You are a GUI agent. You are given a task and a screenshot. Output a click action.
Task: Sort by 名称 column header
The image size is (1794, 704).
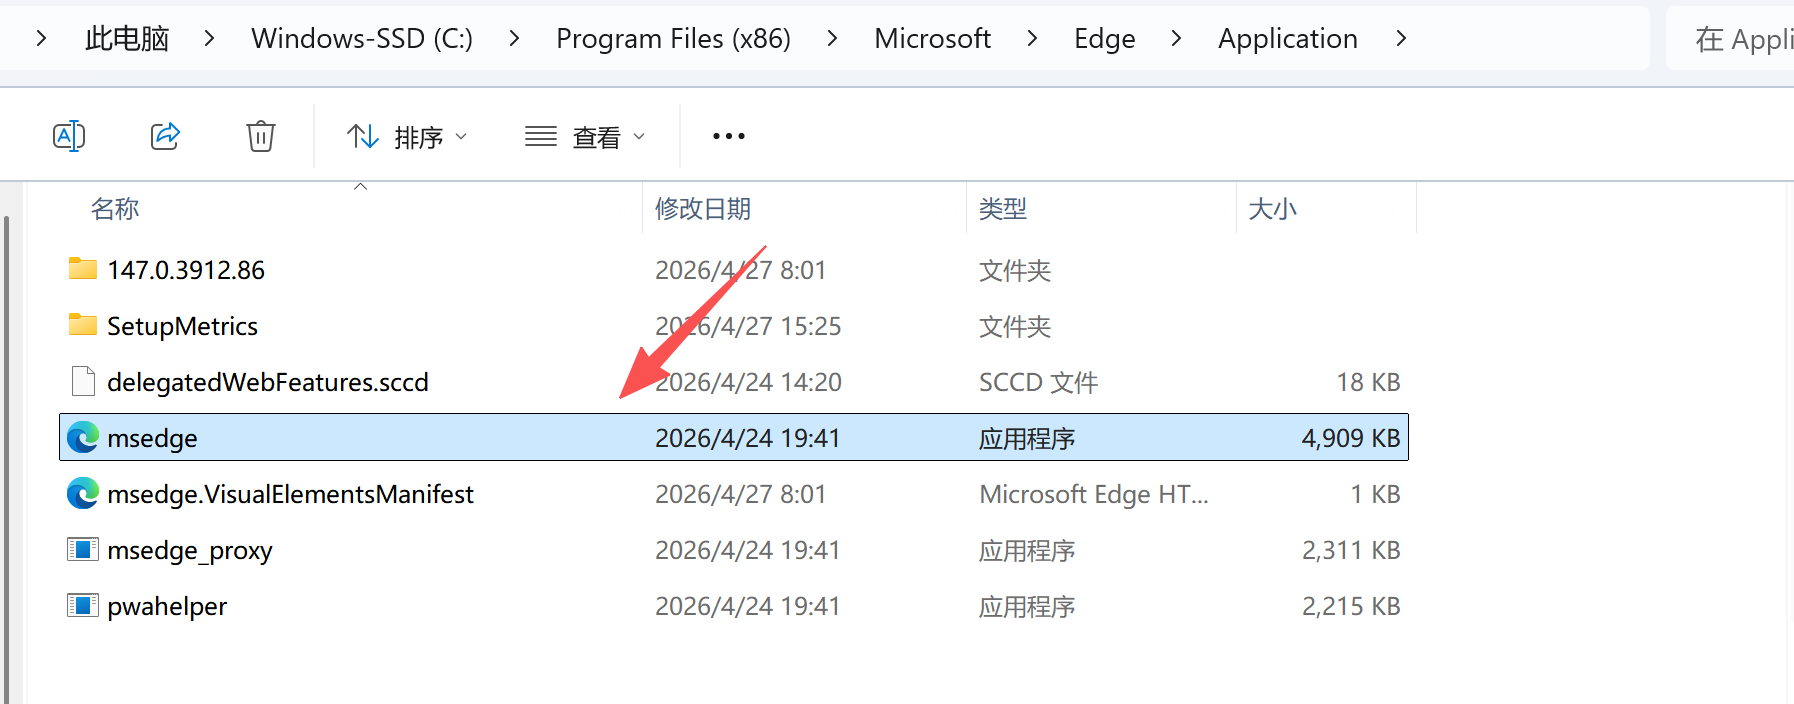[115, 209]
